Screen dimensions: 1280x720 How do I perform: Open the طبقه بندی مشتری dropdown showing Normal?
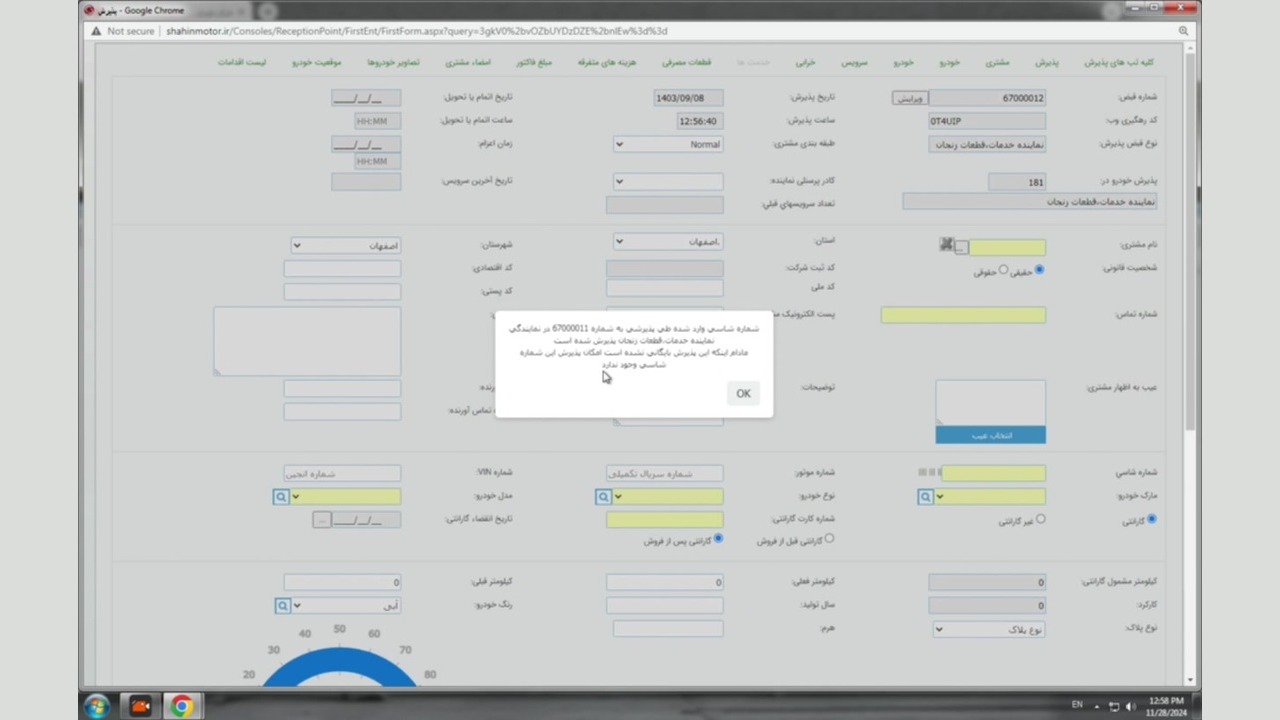668,144
